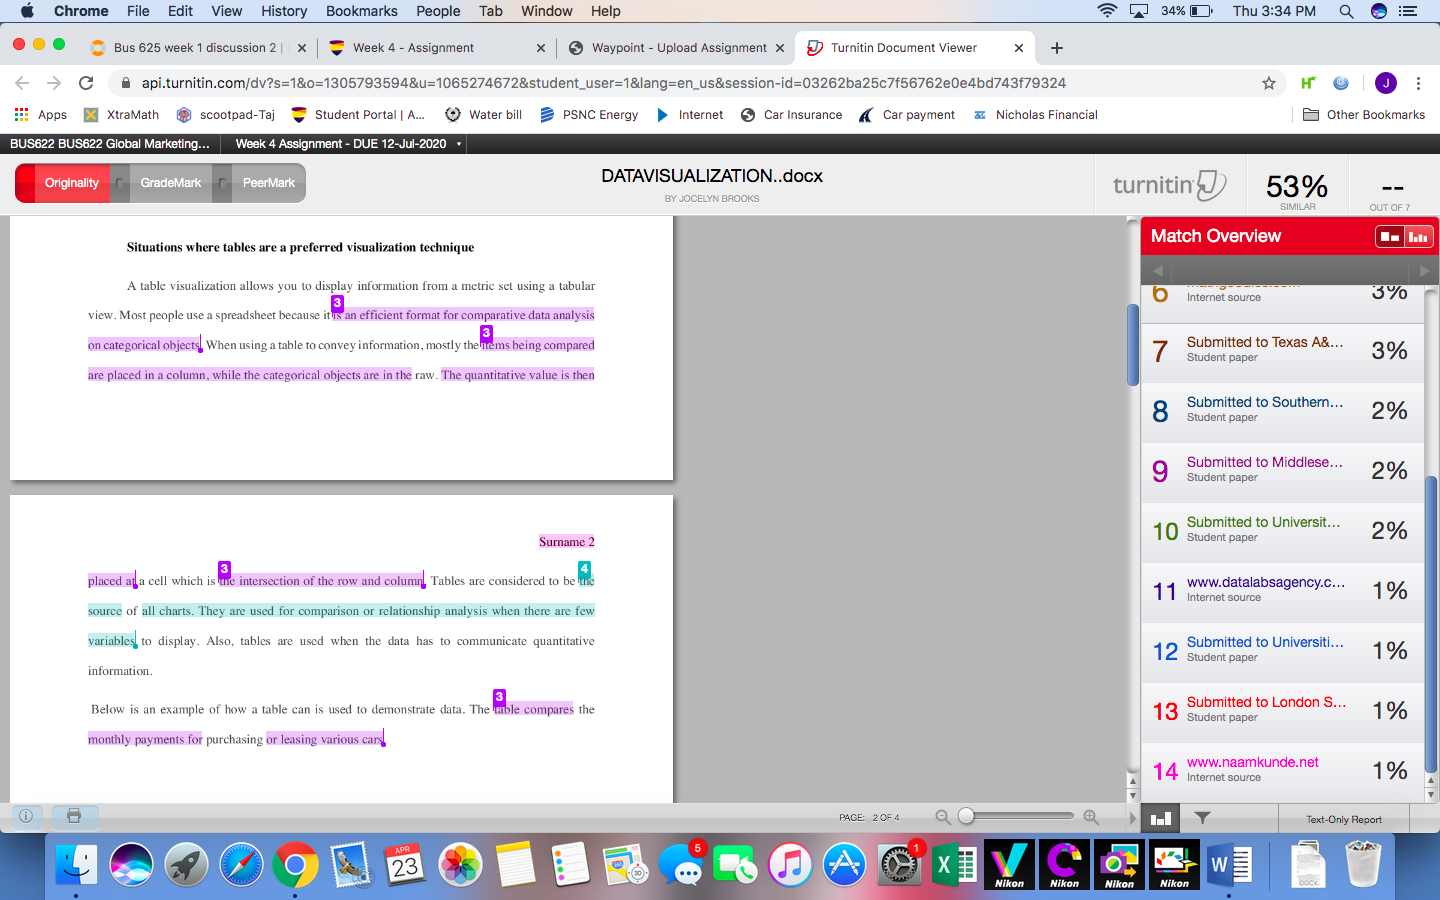Open Submitted to Universit... match 10
The width and height of the screenshot is (1440, 900).
point(1283,533)
